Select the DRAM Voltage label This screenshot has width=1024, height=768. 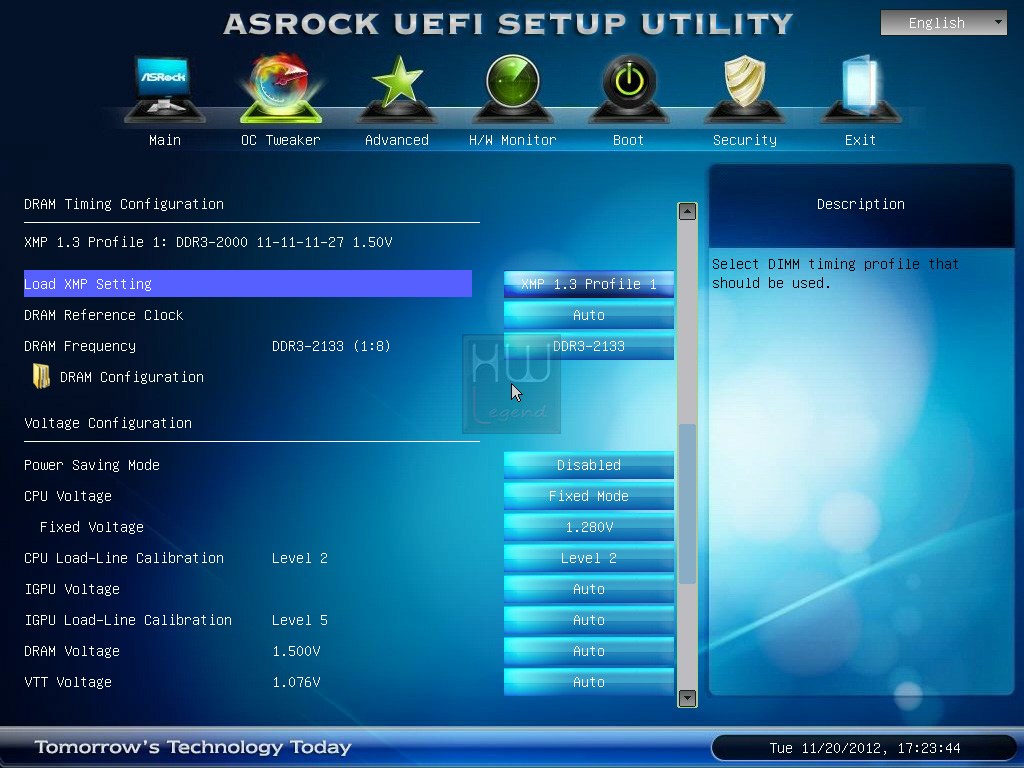72,651
